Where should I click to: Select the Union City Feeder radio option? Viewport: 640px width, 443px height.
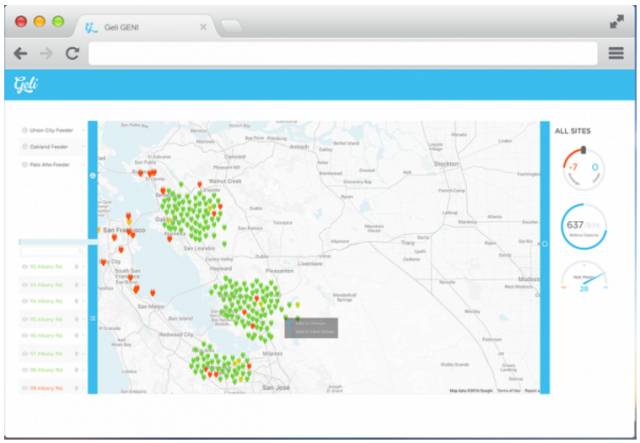(x=25, y=130)
